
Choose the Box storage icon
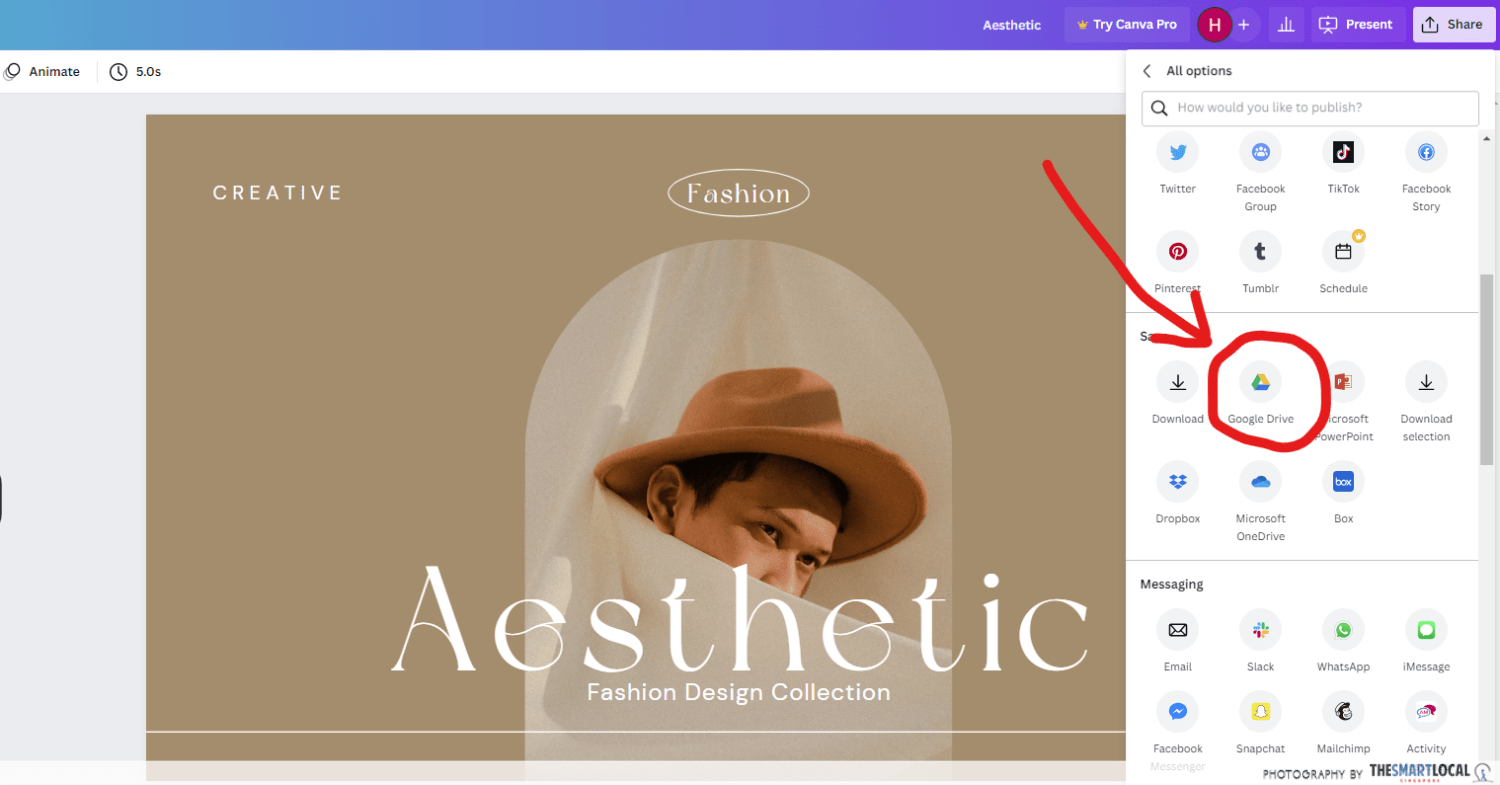[x=1343, y=482]
